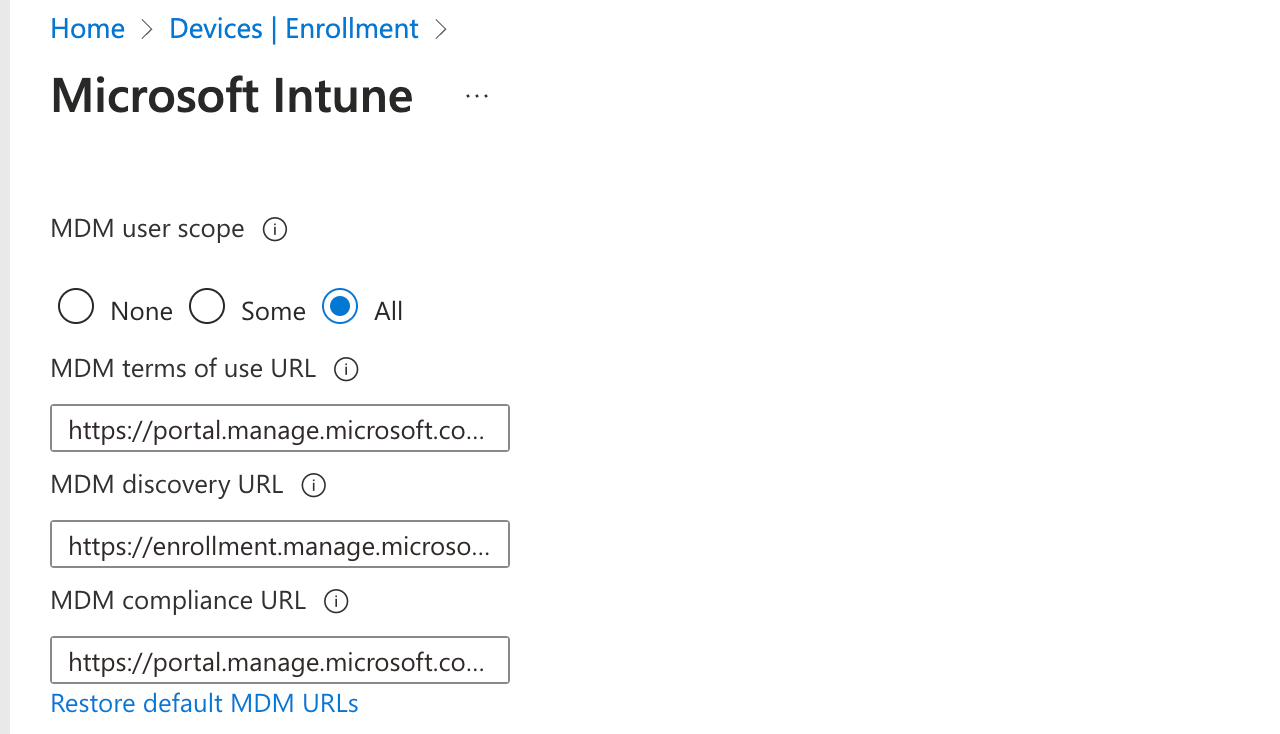1280x734 pixels.
Task: Choose the All radio option
Action: 340,307
